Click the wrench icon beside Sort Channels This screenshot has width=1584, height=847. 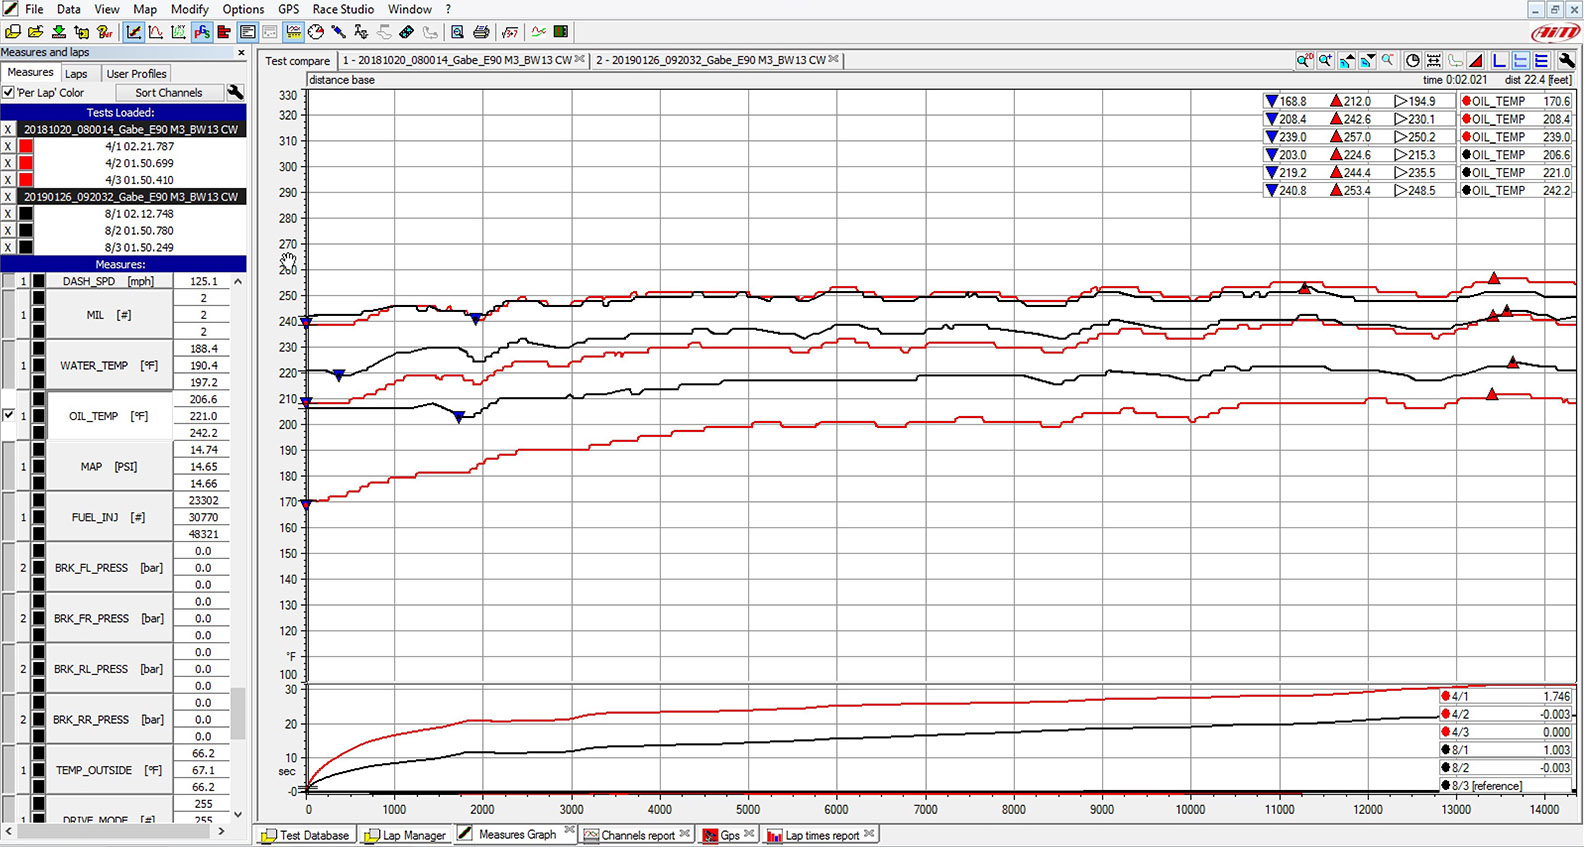point(236,92)
